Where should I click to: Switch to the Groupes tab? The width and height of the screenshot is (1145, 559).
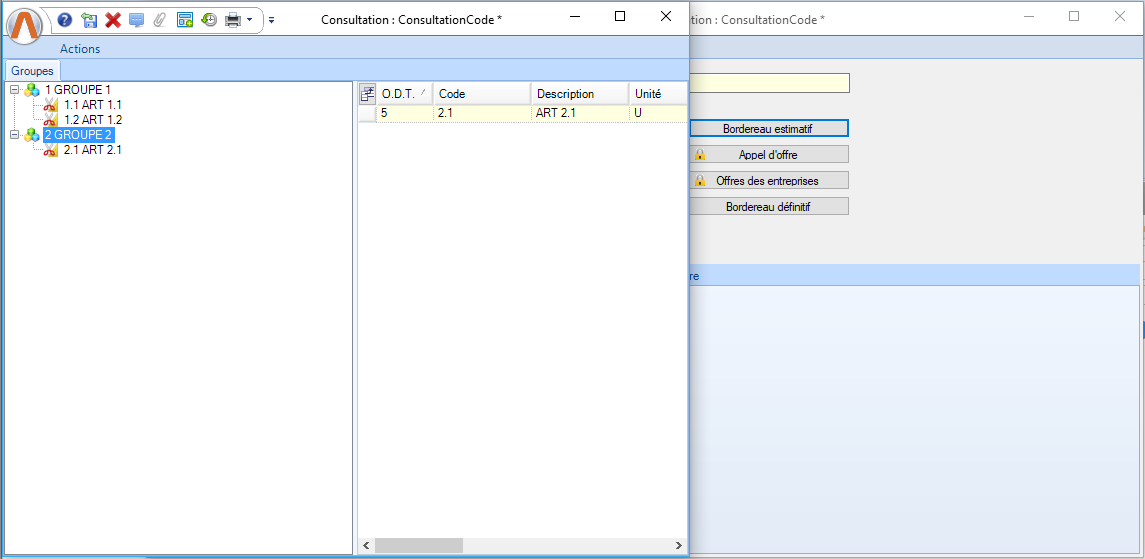tap(32, 71)
